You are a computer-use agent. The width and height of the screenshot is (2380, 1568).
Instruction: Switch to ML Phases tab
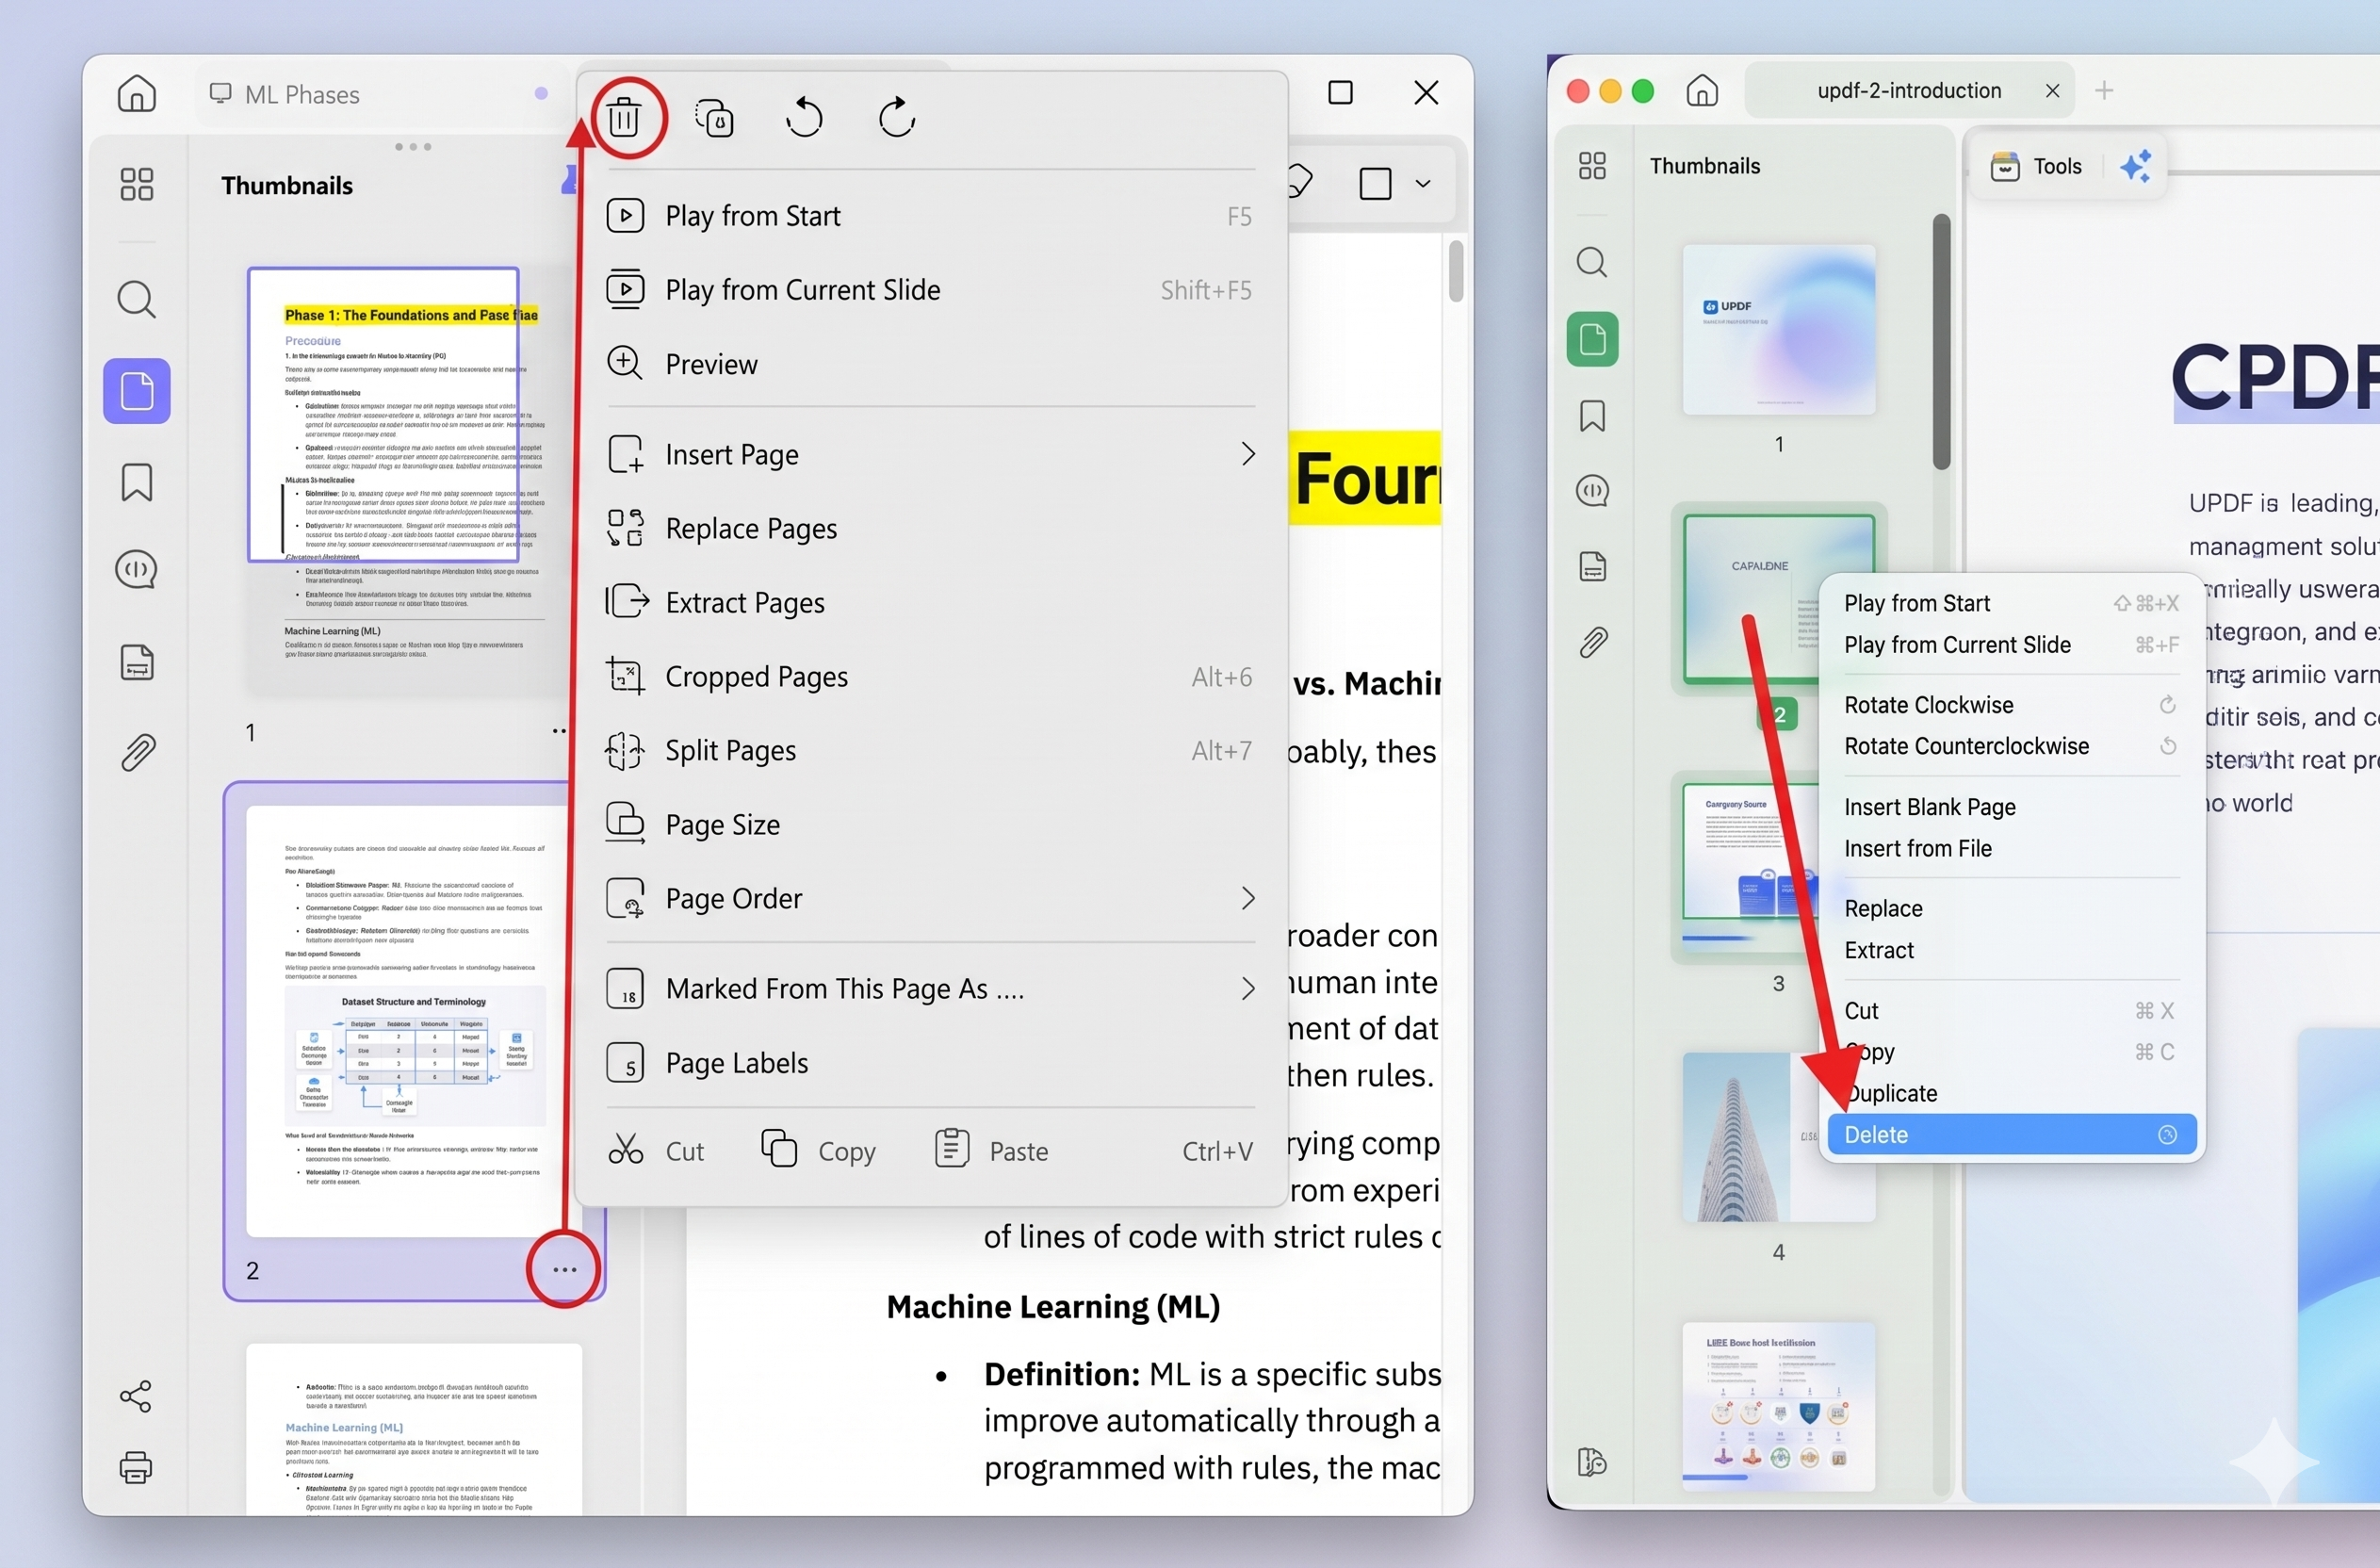(x=380, y=94)
